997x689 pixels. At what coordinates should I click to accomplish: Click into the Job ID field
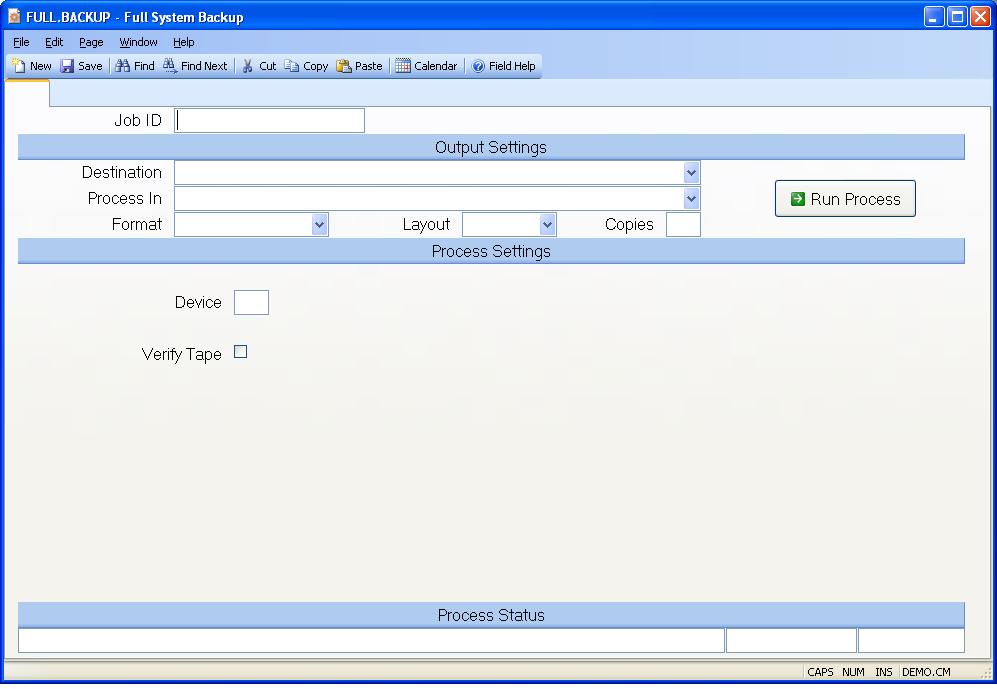click(x=270, y=121)
